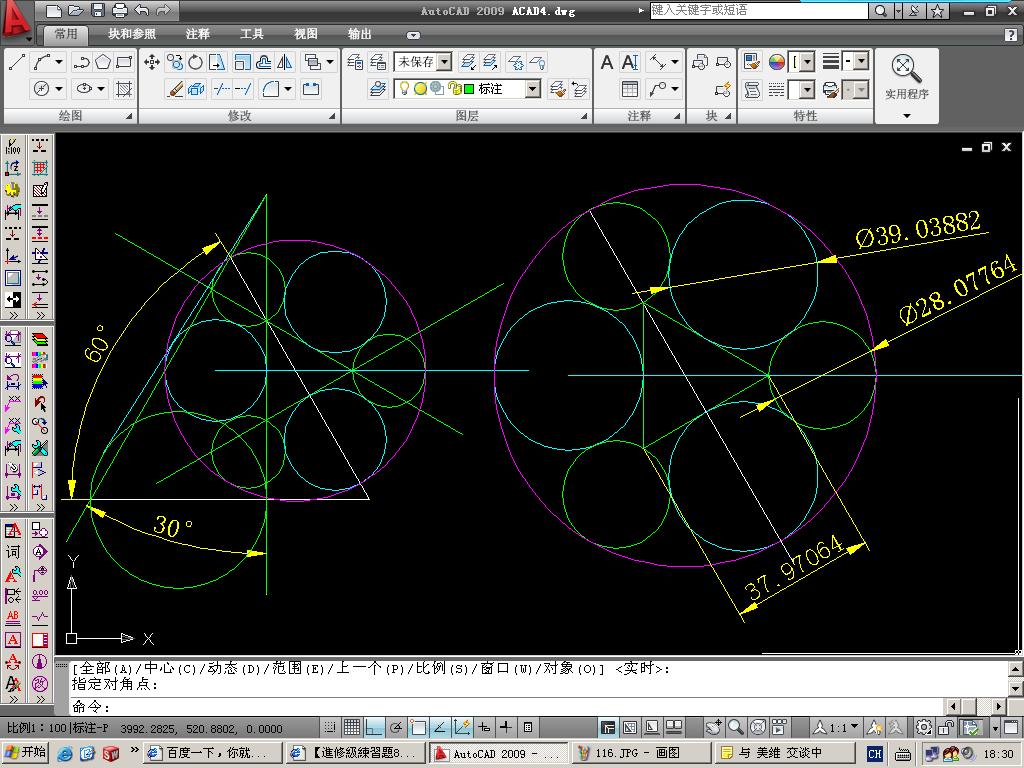Open the Zoom status bar tool
The image size is (1024, 768).
735,727
